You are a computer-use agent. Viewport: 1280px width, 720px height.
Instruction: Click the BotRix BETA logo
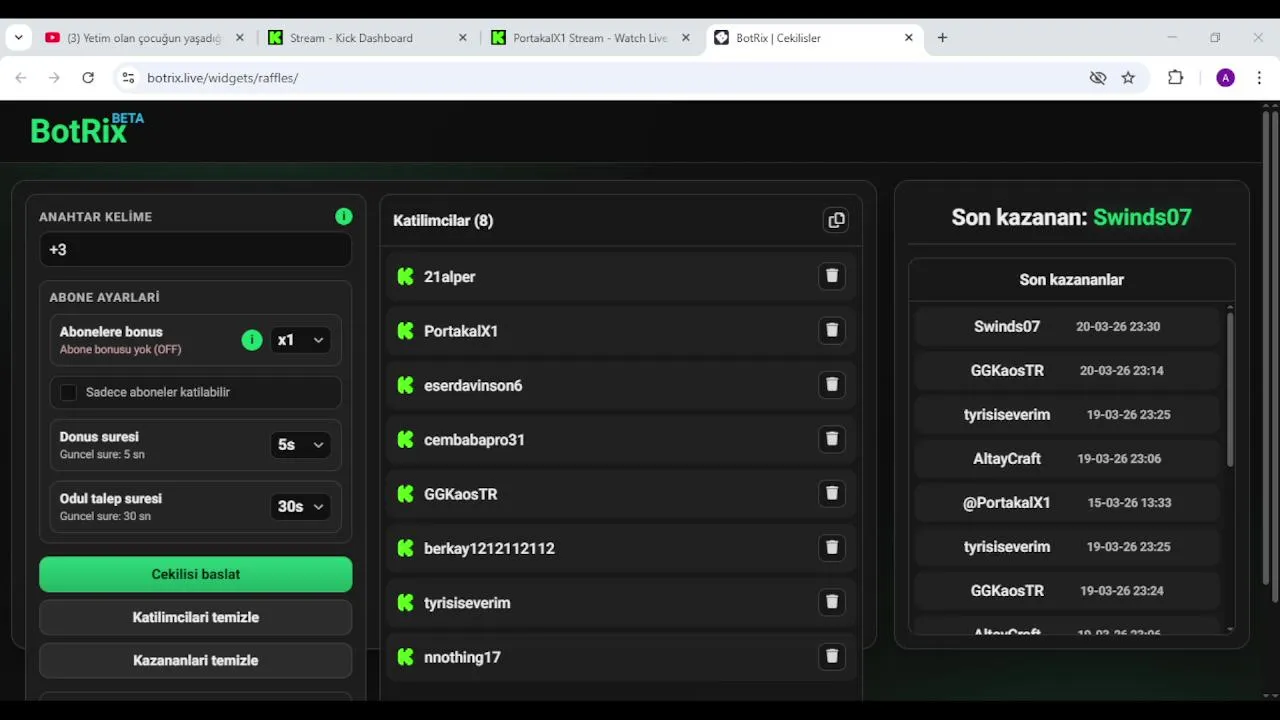coord(87,128)
